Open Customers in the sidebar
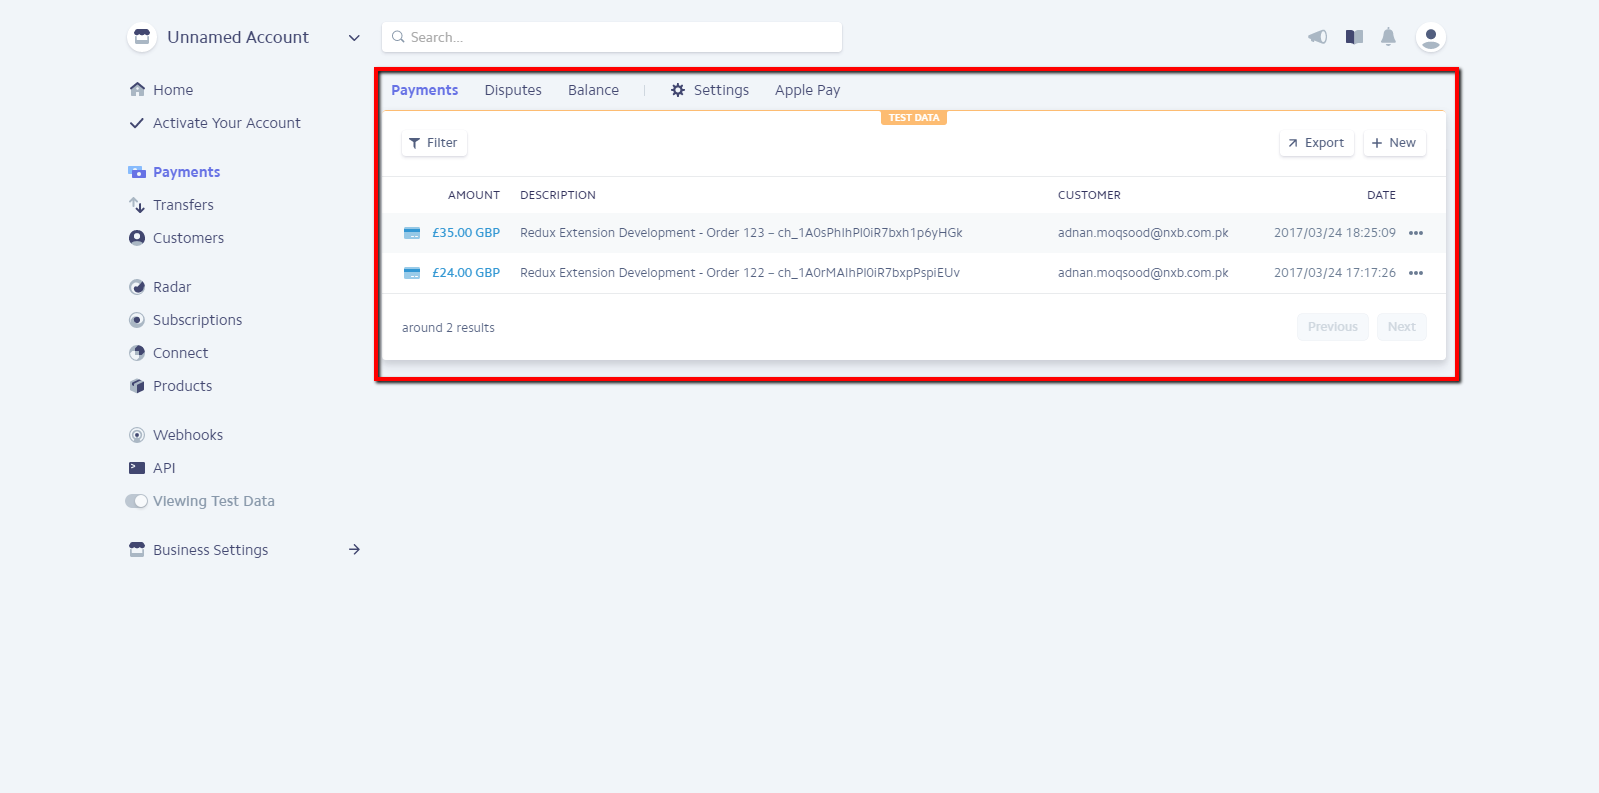Screen dimensions: 1599x793 point(188,238)
